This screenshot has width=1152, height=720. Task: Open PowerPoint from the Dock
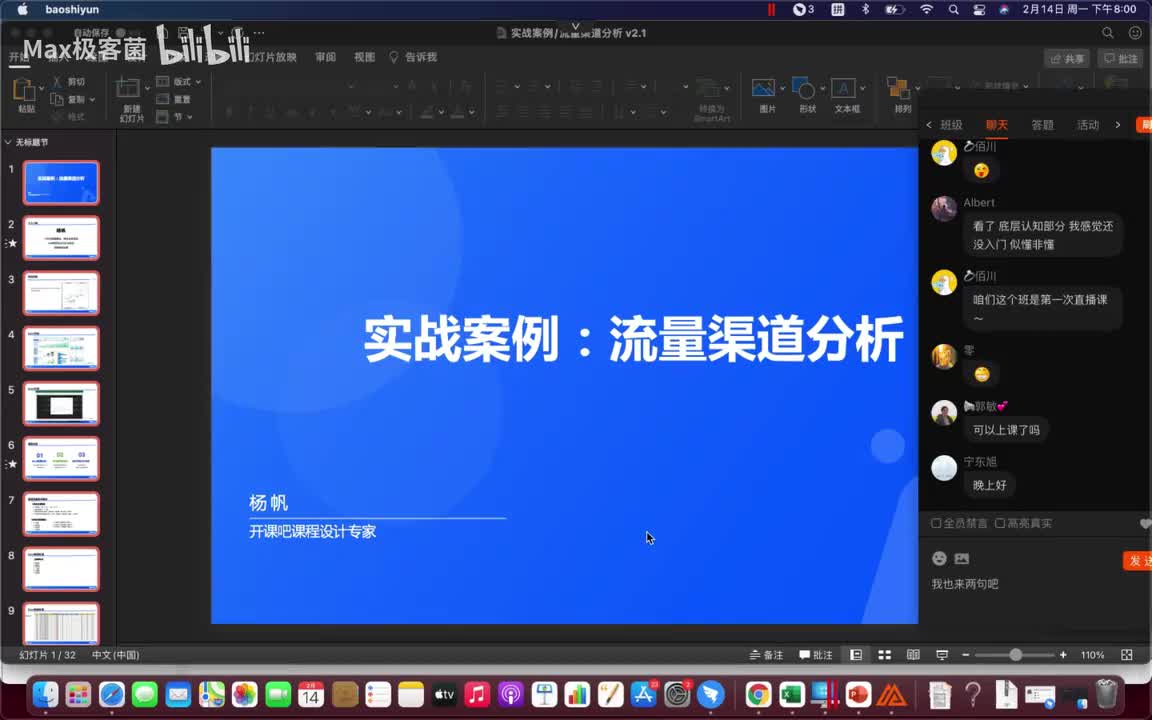(x=857, y=694)
